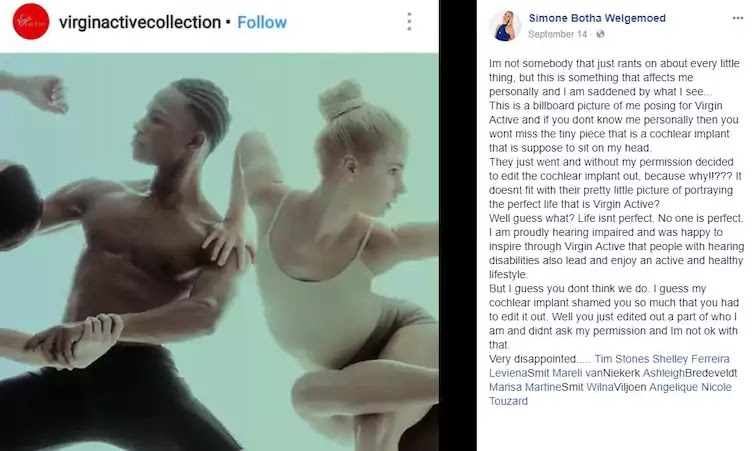
Task: Follow the virginactivecollection account
Action: (x=262, y=22)
